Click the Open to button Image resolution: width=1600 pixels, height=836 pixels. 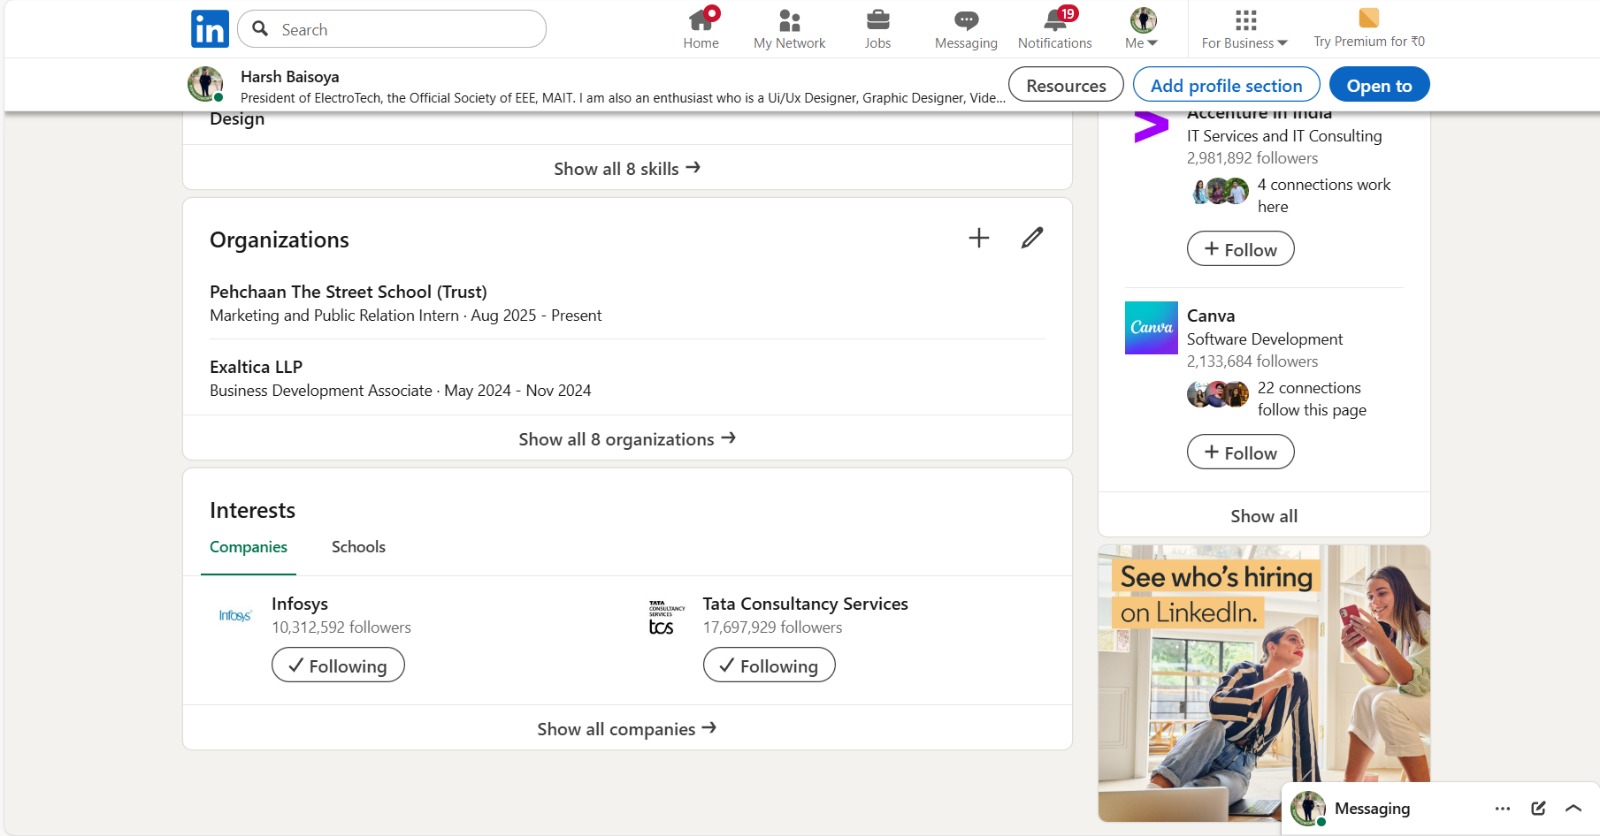1379,85
